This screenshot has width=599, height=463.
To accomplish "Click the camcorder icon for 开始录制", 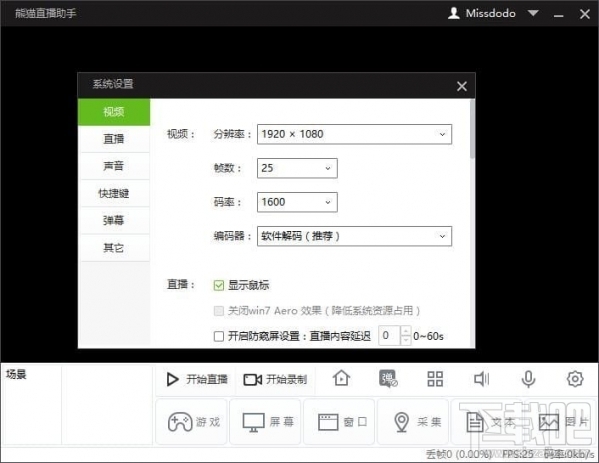I will (253, 380).
